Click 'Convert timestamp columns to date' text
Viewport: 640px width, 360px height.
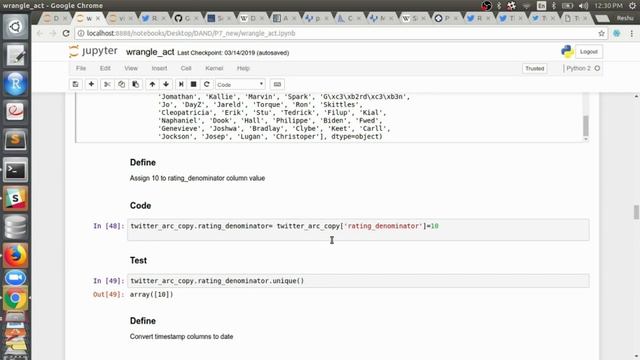click(x=181, y=337)
